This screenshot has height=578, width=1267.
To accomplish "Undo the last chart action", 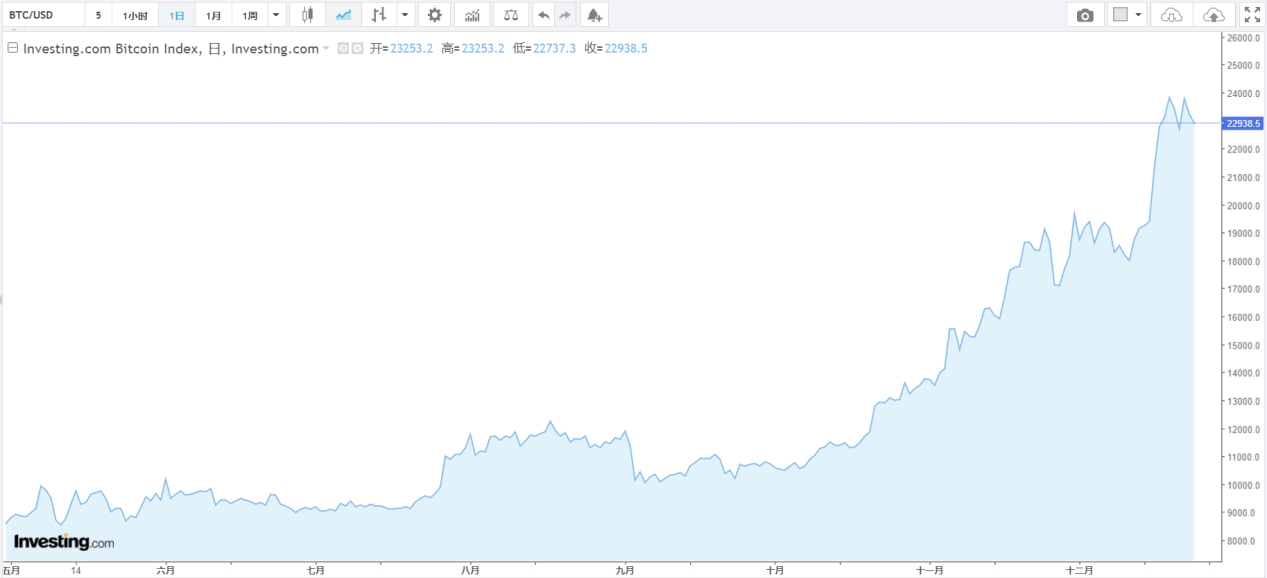I will (x=543, y=15).
